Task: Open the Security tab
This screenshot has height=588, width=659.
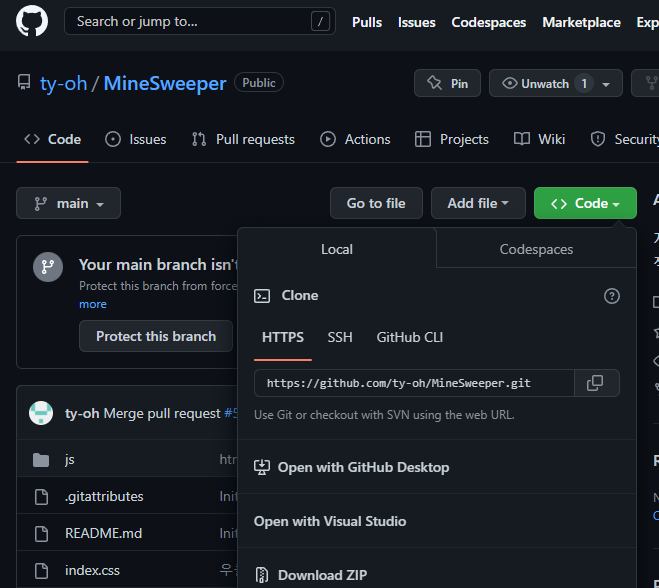Action: (x=625, y=140)
